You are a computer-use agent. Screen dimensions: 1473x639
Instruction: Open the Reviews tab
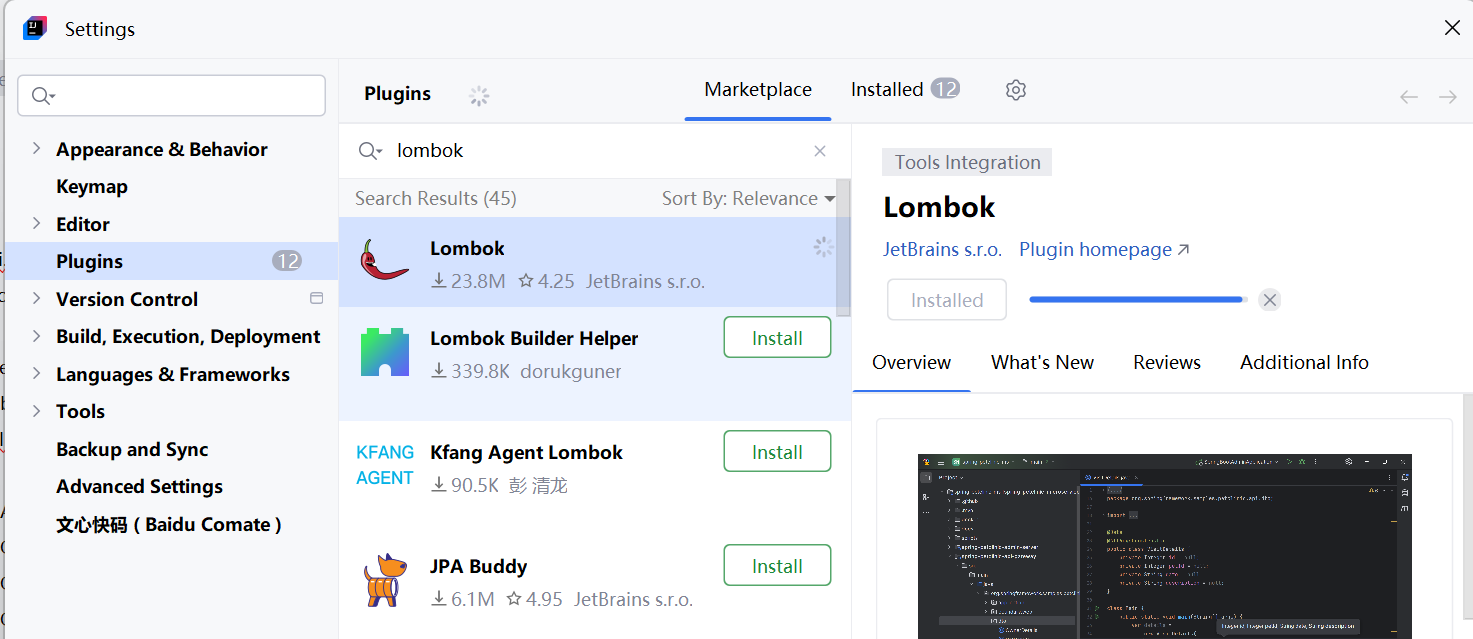1167,362
